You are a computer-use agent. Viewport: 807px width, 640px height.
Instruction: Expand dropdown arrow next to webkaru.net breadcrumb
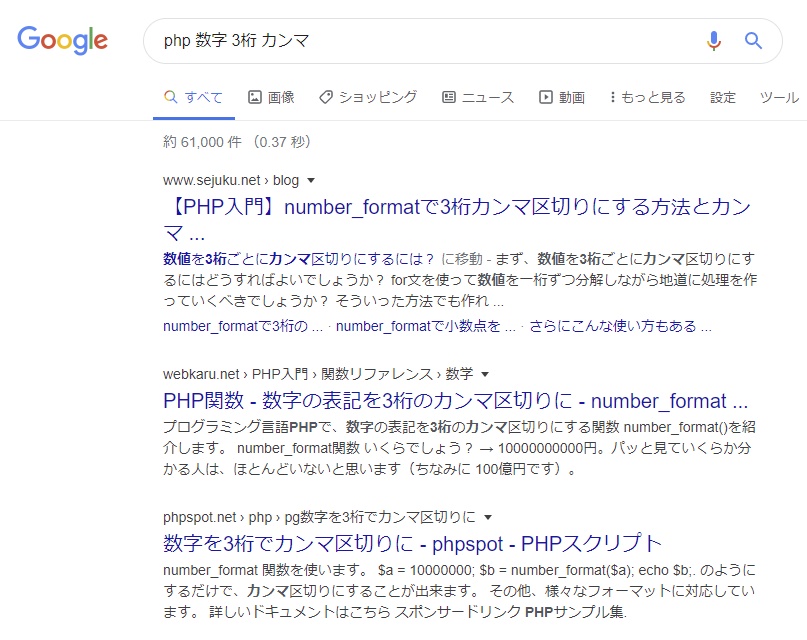point(484,374)
